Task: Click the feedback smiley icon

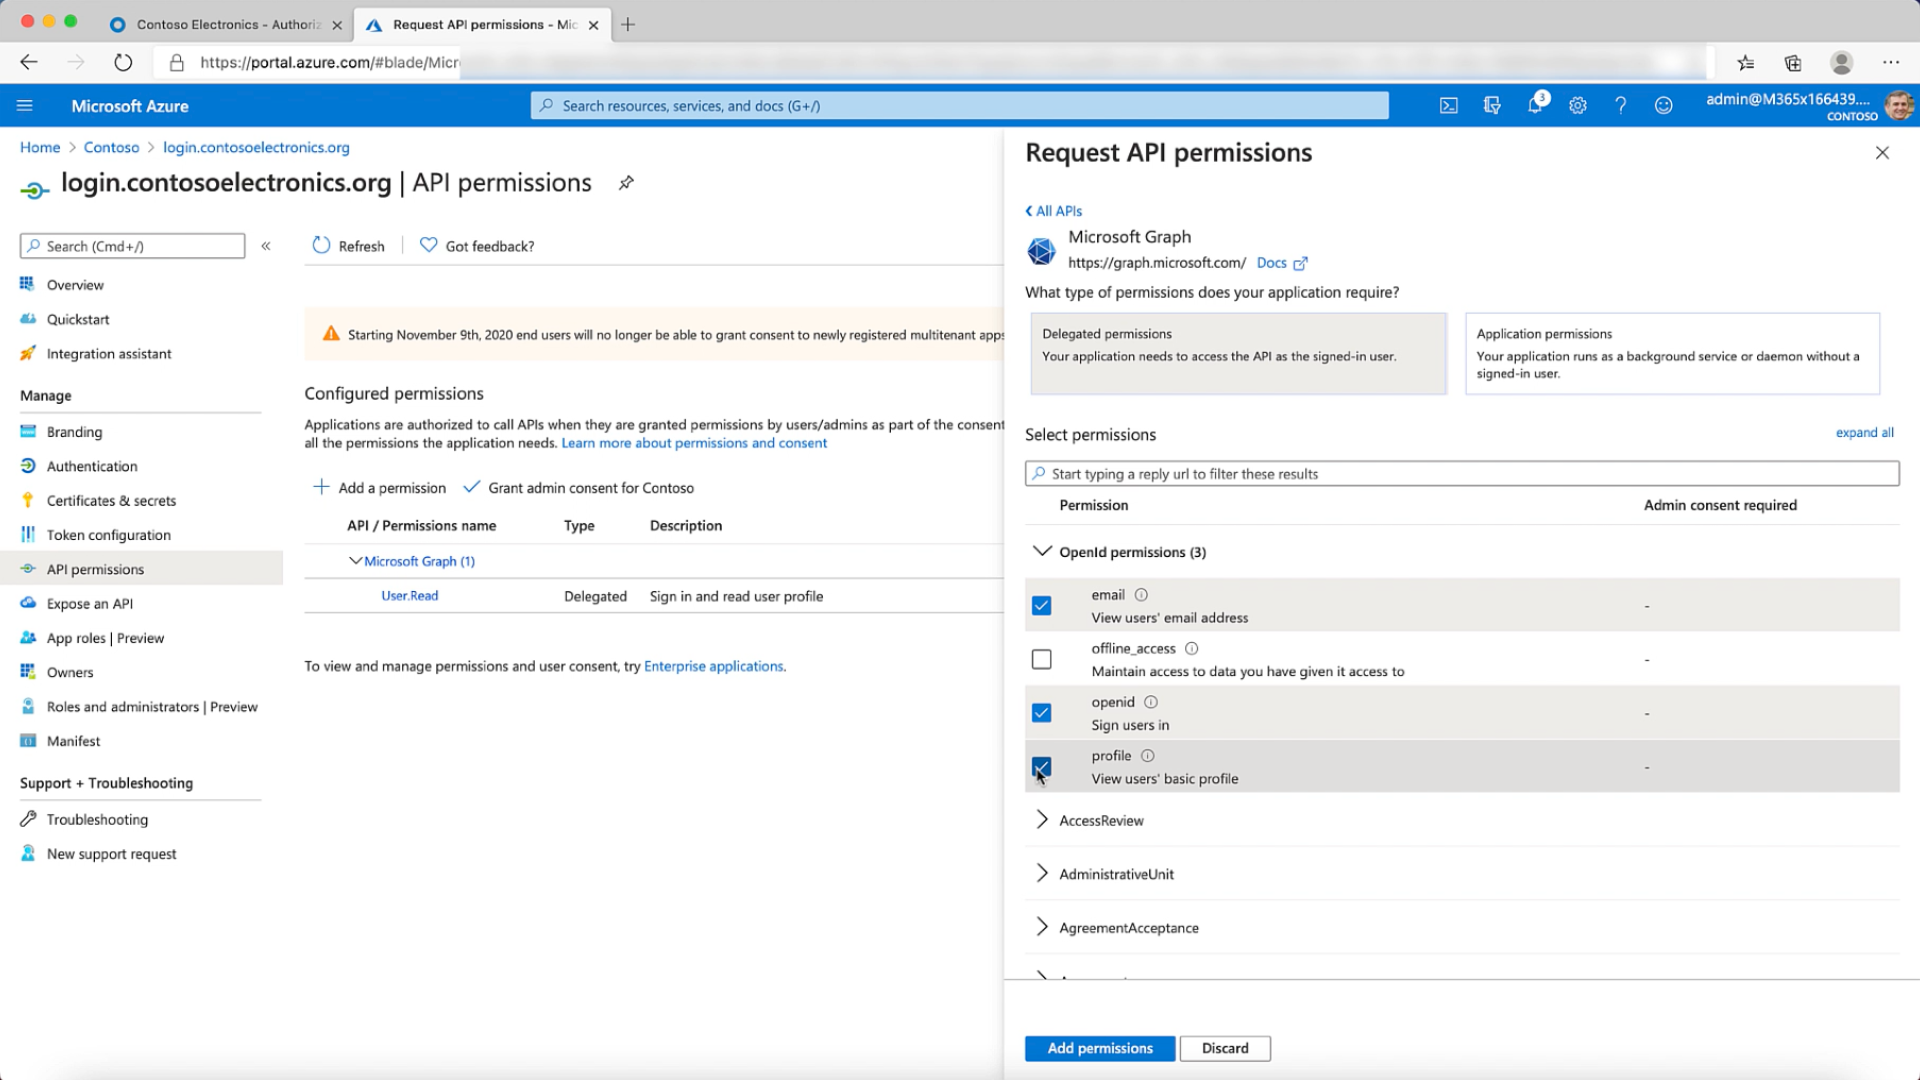Action: (x=1663, y=106)
